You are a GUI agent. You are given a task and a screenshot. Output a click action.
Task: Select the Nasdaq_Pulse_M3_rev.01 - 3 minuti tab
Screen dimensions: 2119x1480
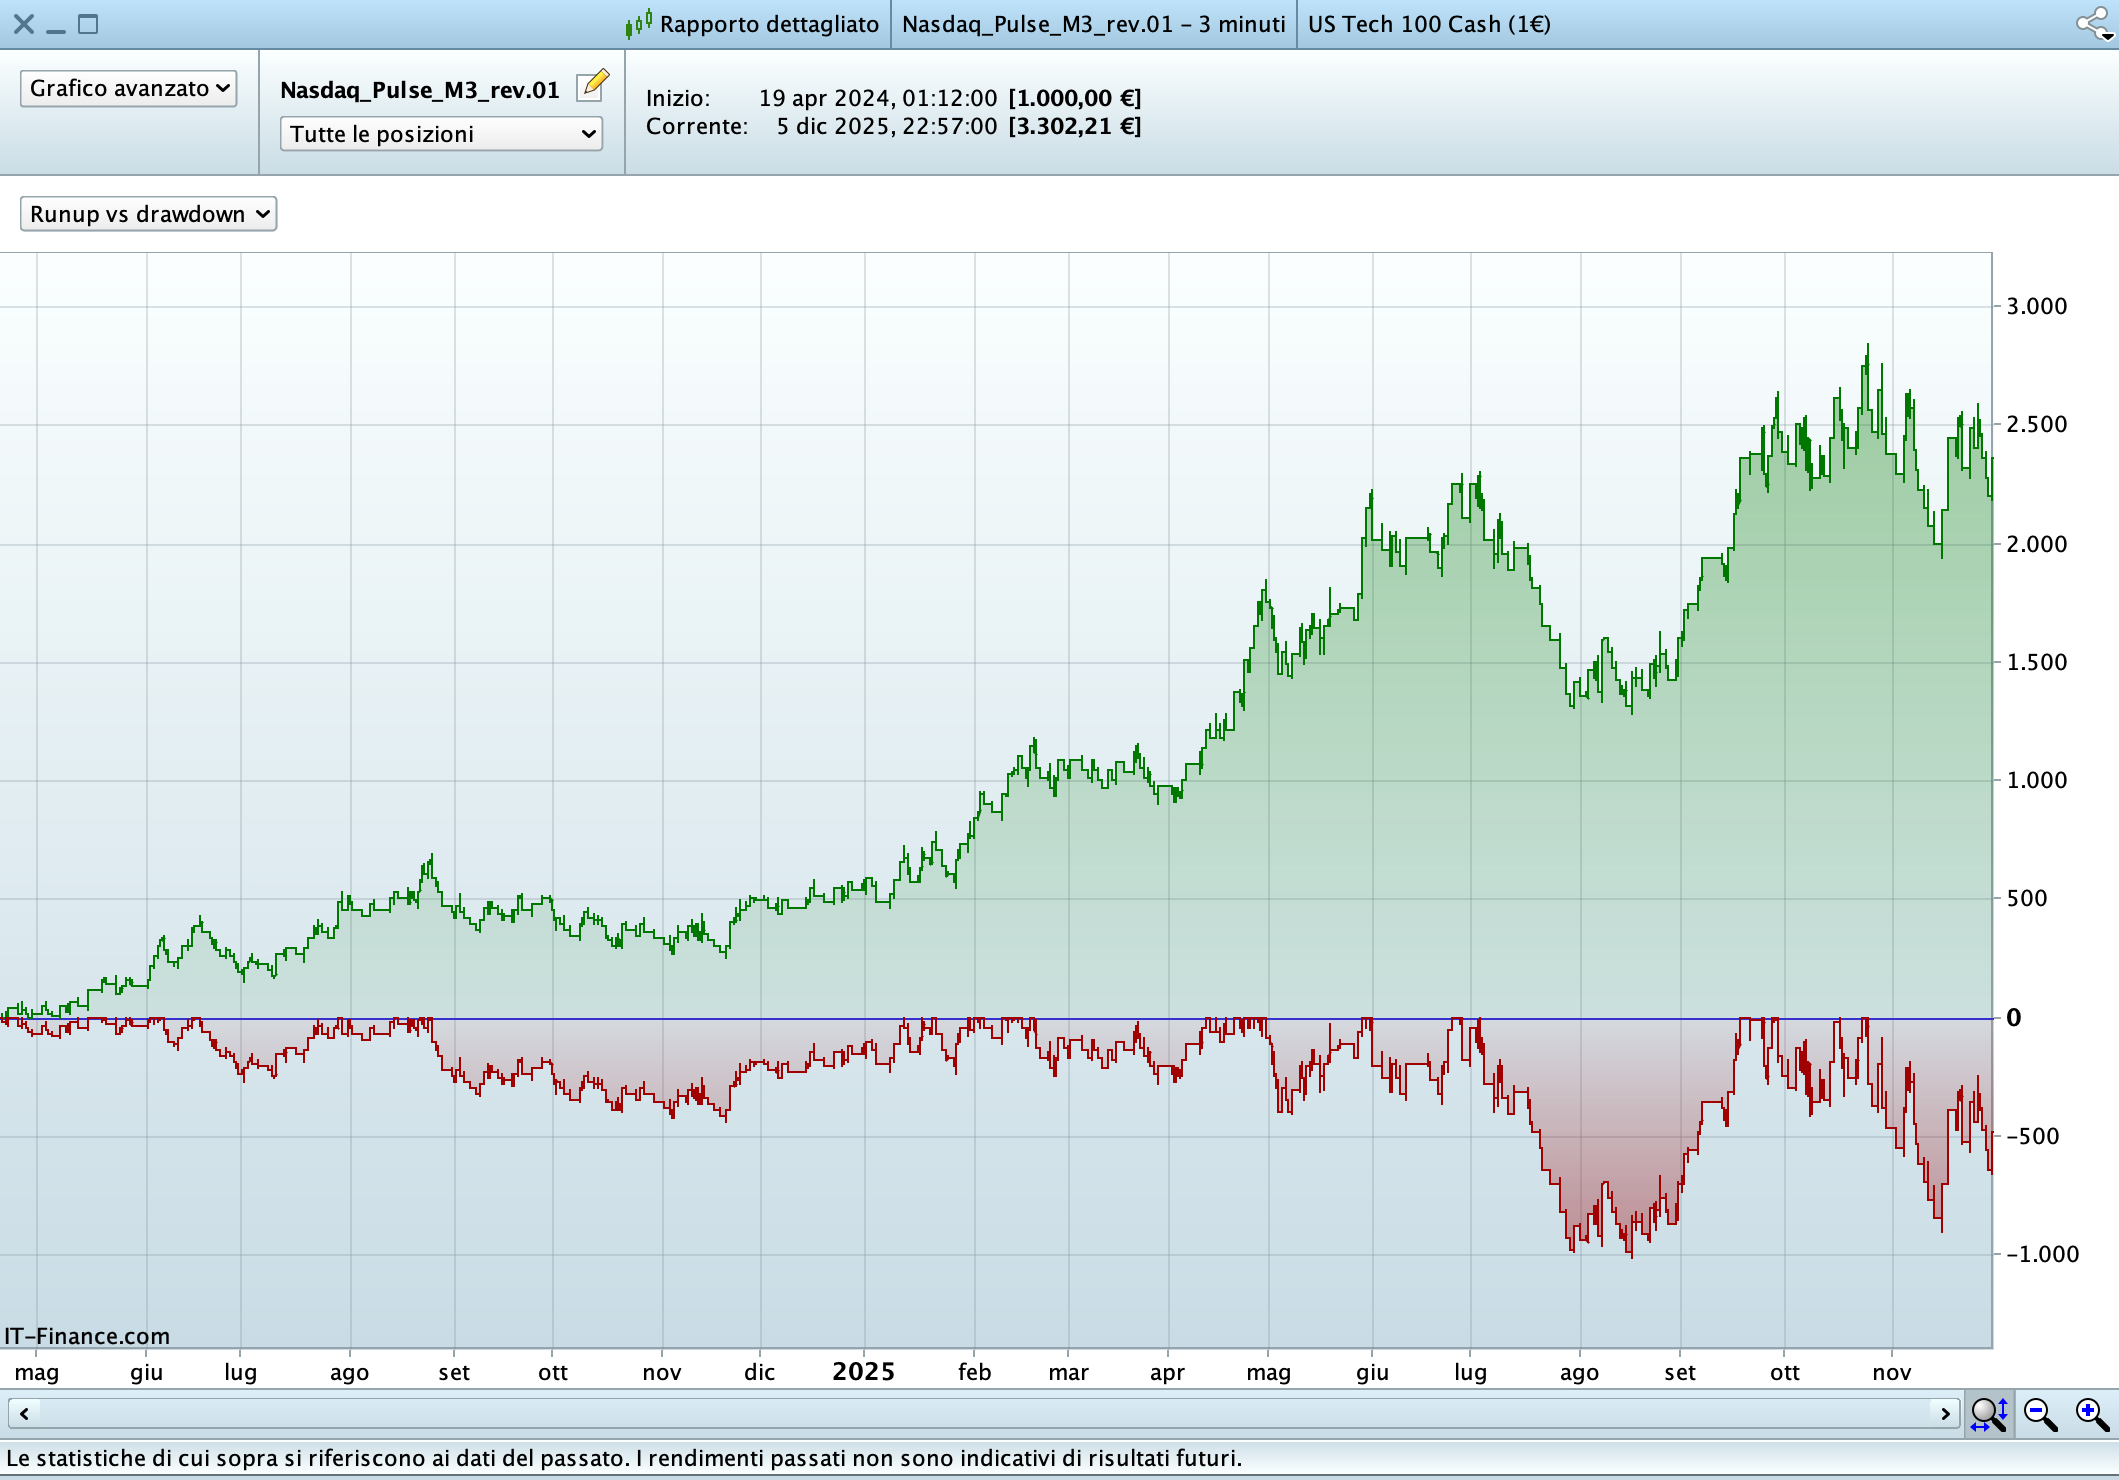click(1093, 24)
